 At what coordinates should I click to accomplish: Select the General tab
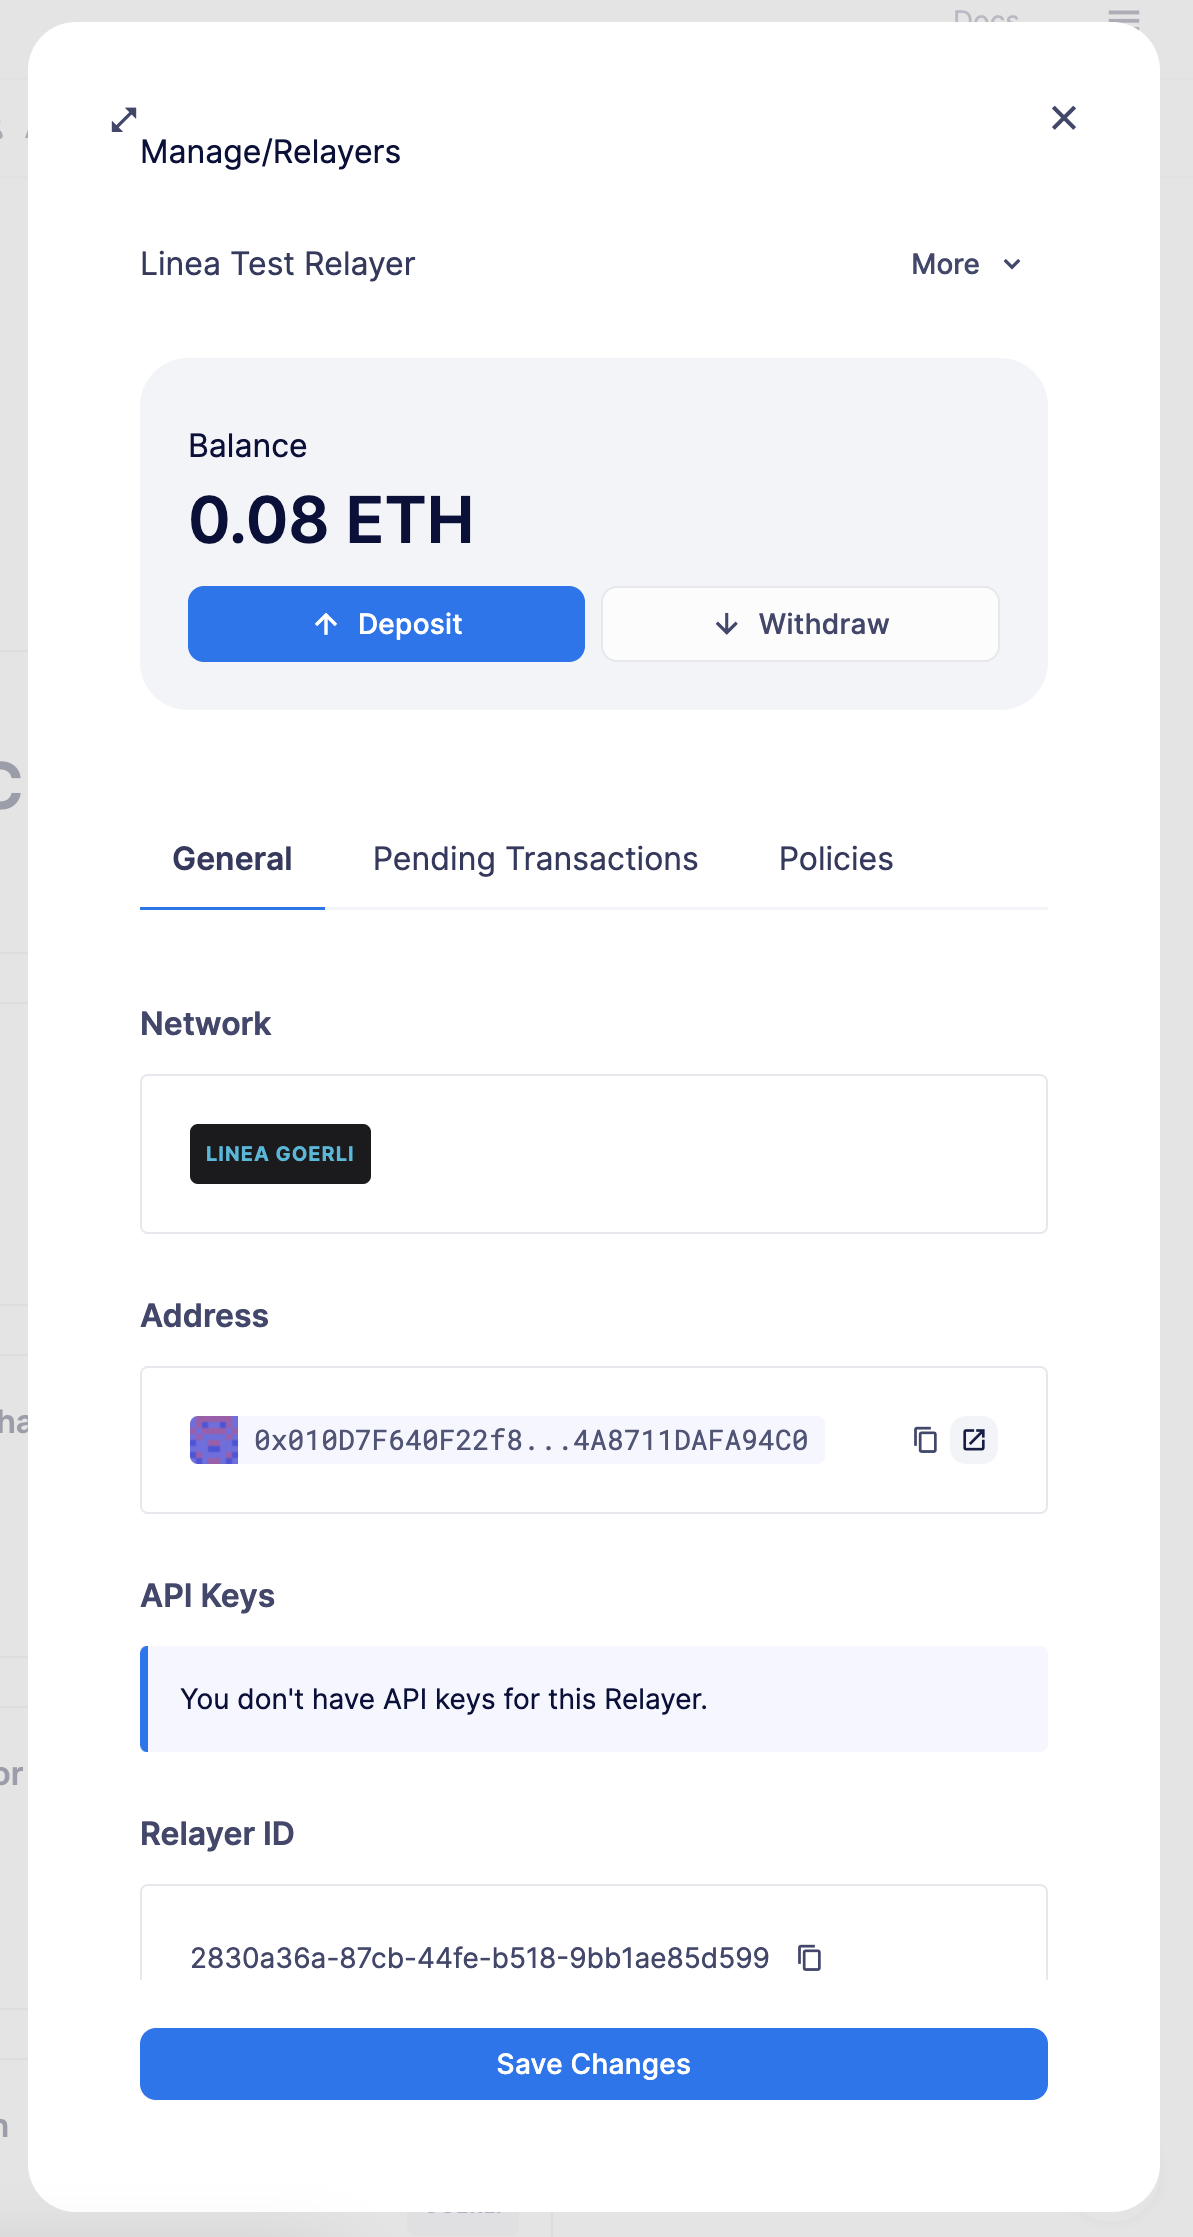(231, 858)
